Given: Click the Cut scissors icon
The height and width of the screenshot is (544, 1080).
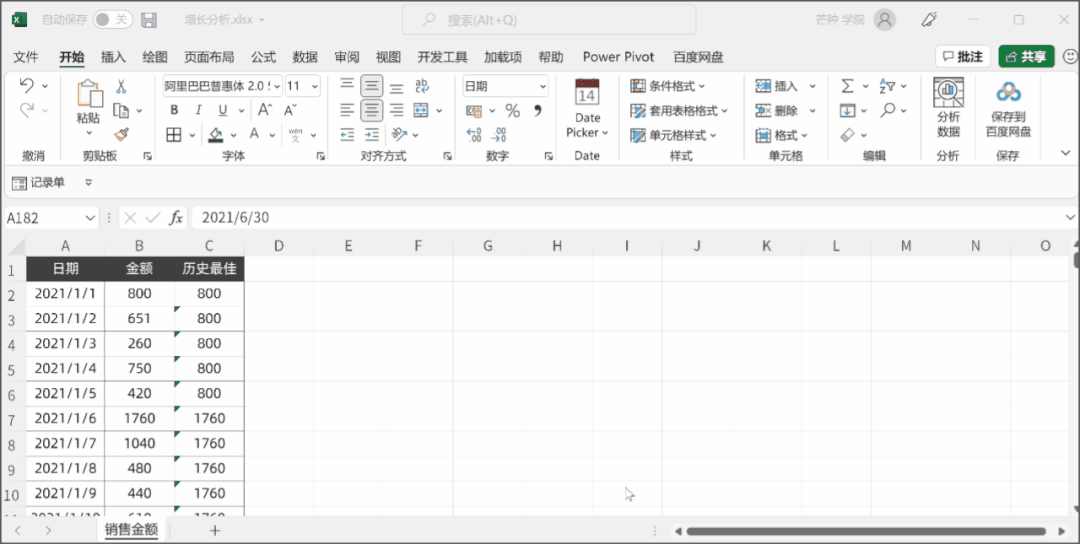Looking at the screenshot, I should pyautogui.click(x=121, y=87).
